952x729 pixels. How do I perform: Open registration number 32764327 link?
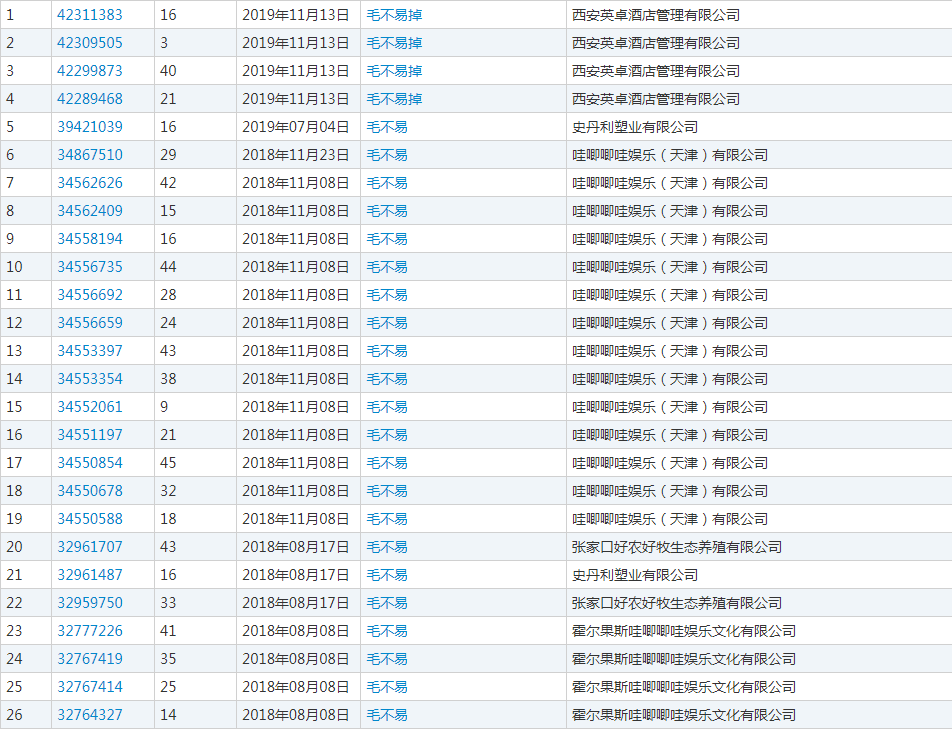[x=90, y=714]
